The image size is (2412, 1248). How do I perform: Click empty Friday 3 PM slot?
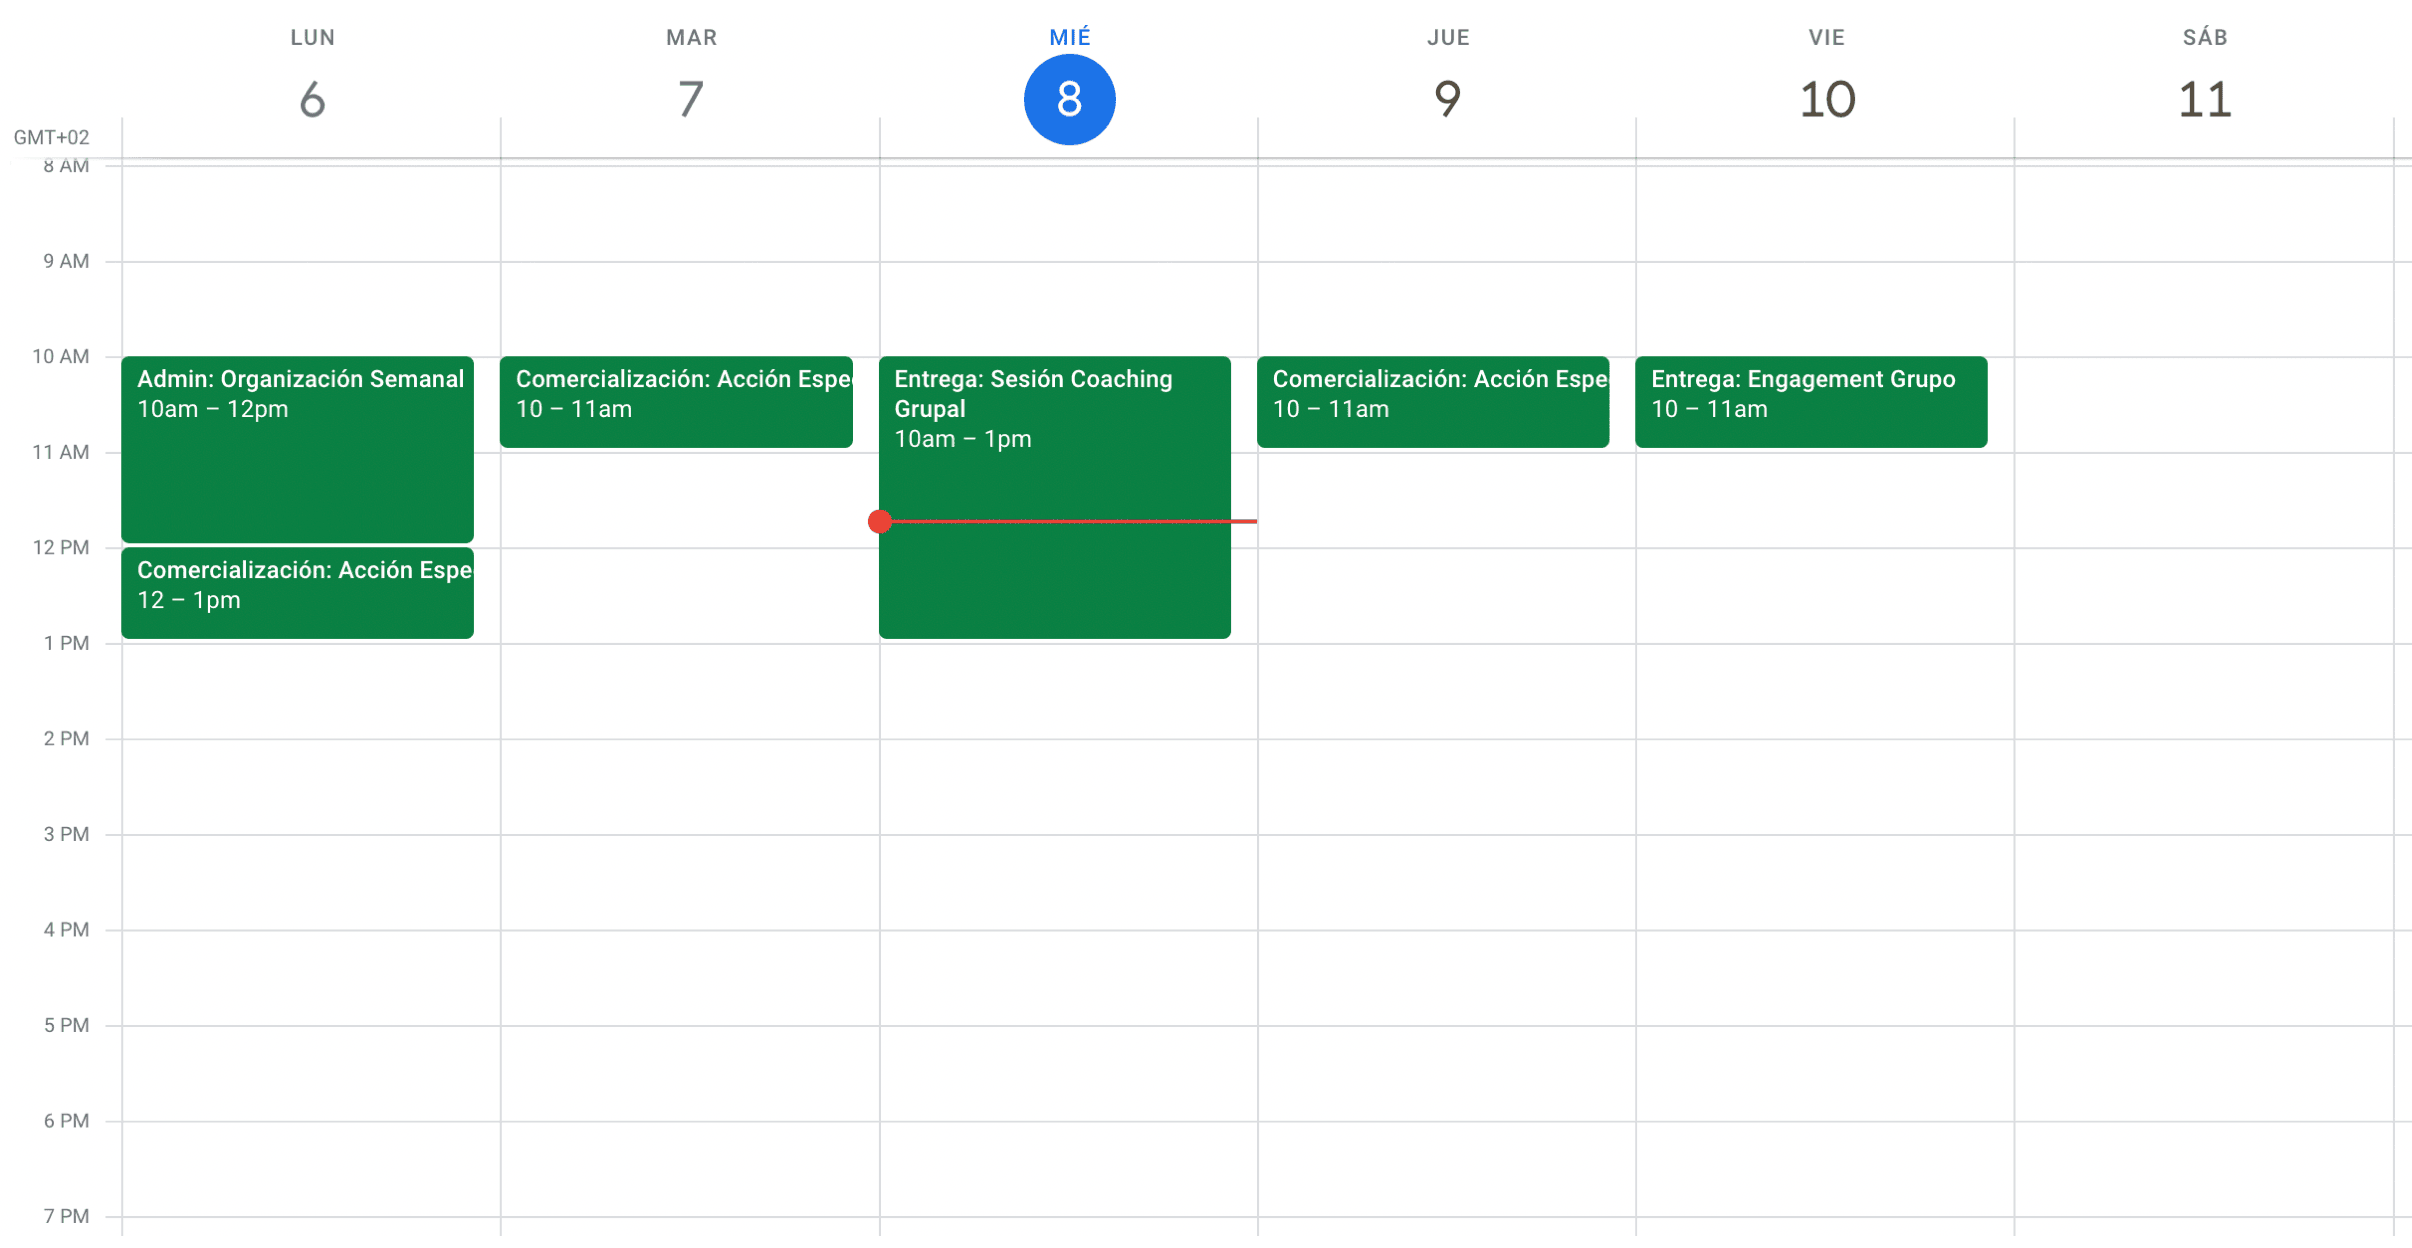point(1826,882)
